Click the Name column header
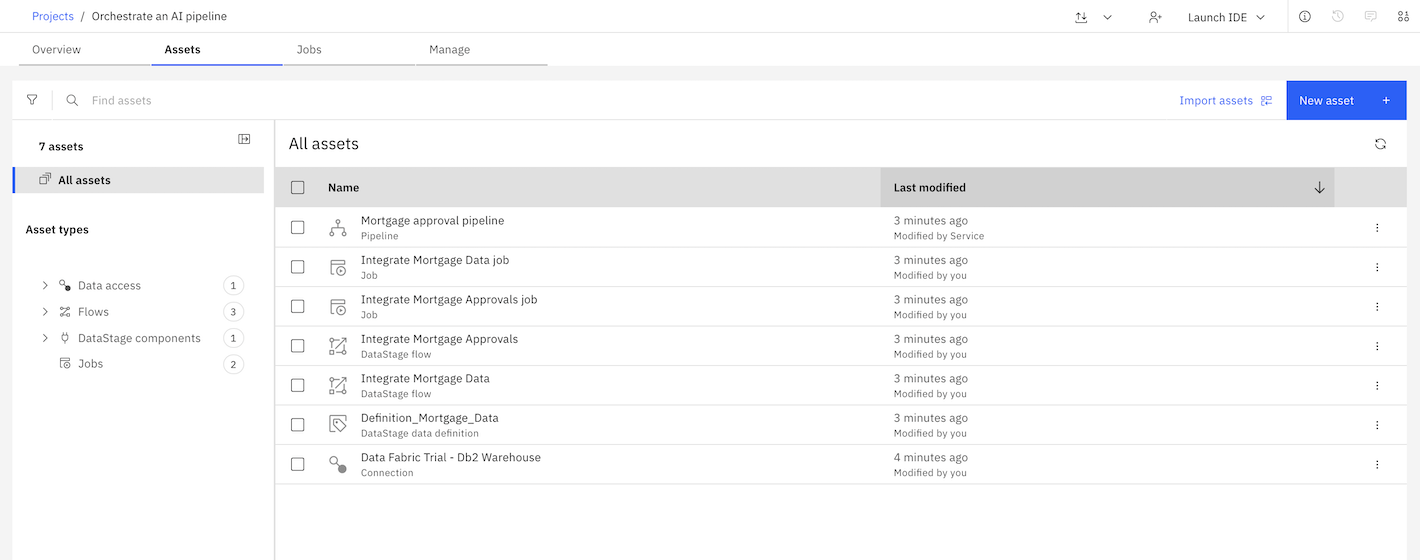 343,187
